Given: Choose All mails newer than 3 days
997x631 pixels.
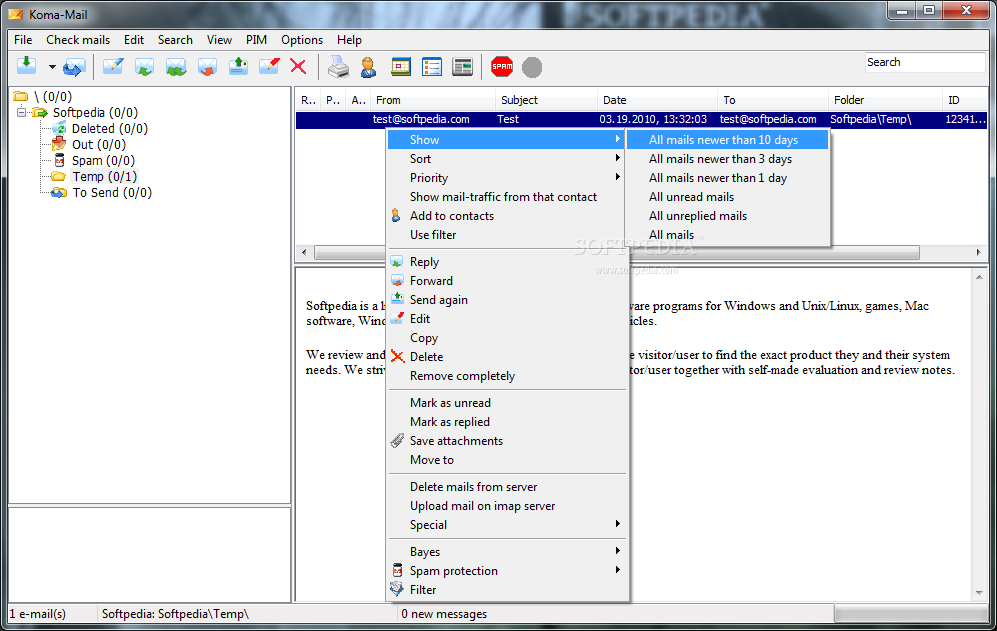Looking at the screenshot, I should (727, 159).
